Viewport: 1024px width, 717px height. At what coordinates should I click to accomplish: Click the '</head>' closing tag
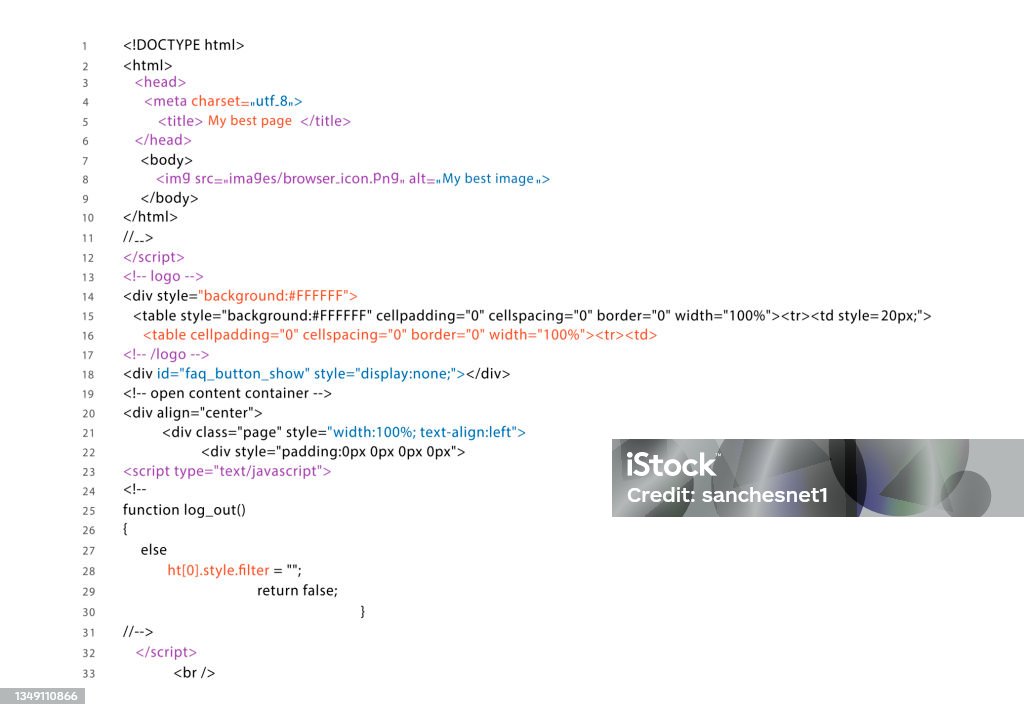[163, 140]
